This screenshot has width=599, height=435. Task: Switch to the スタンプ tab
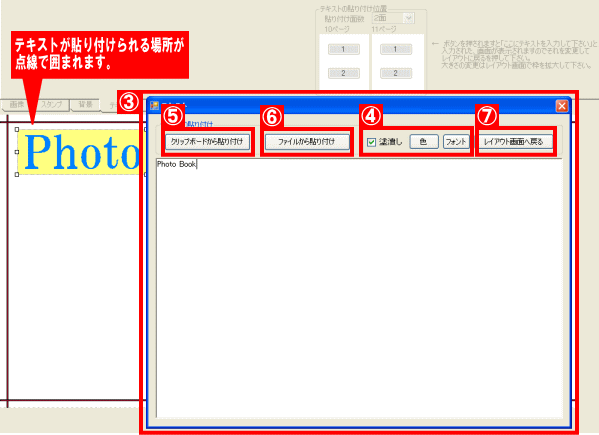point(52,105)
